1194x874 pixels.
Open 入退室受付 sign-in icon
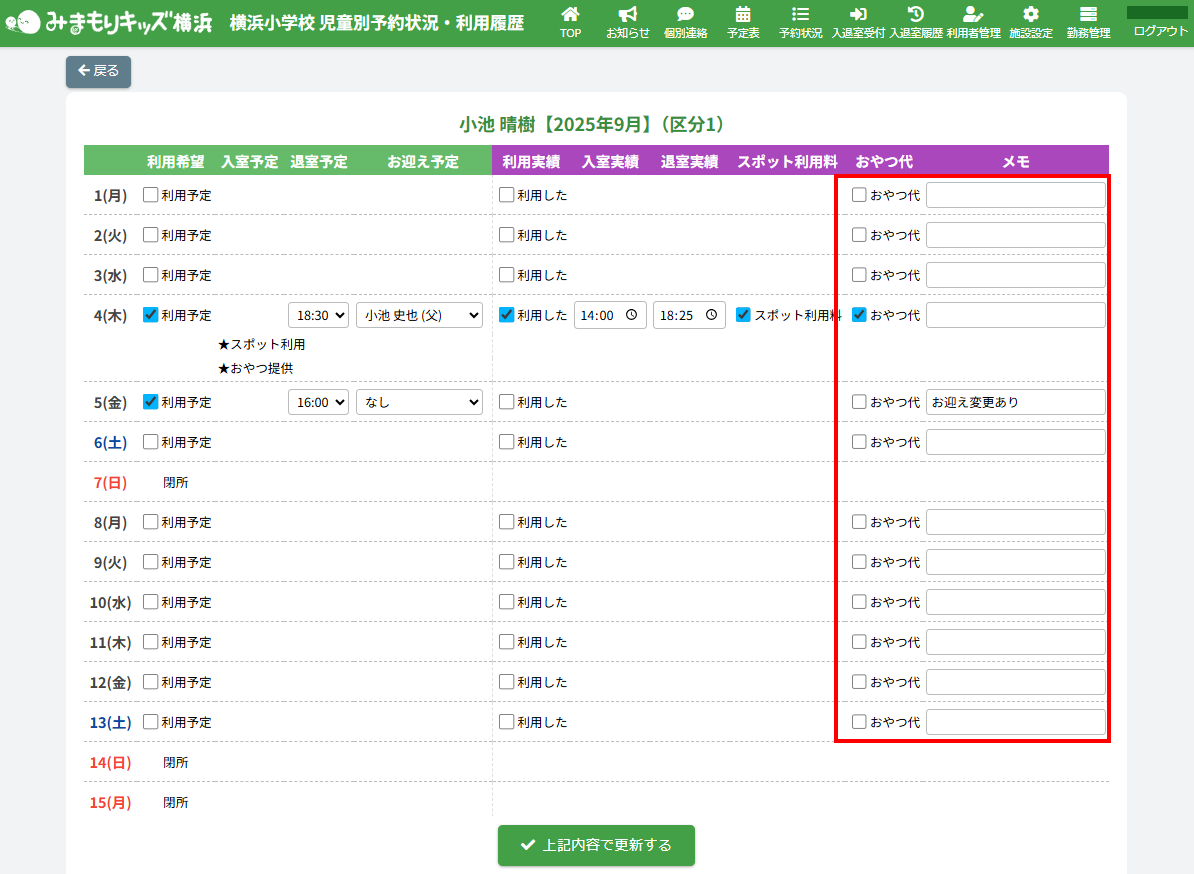pyautogui.click(x=858, y=22)
